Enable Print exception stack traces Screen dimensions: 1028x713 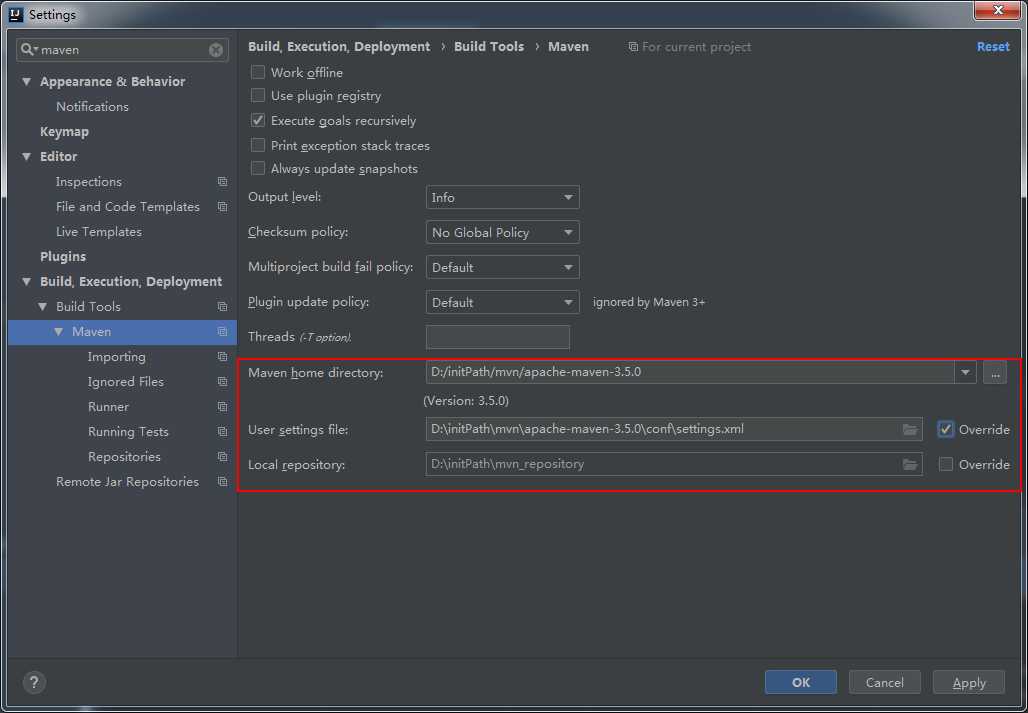(x=258, y=145)
